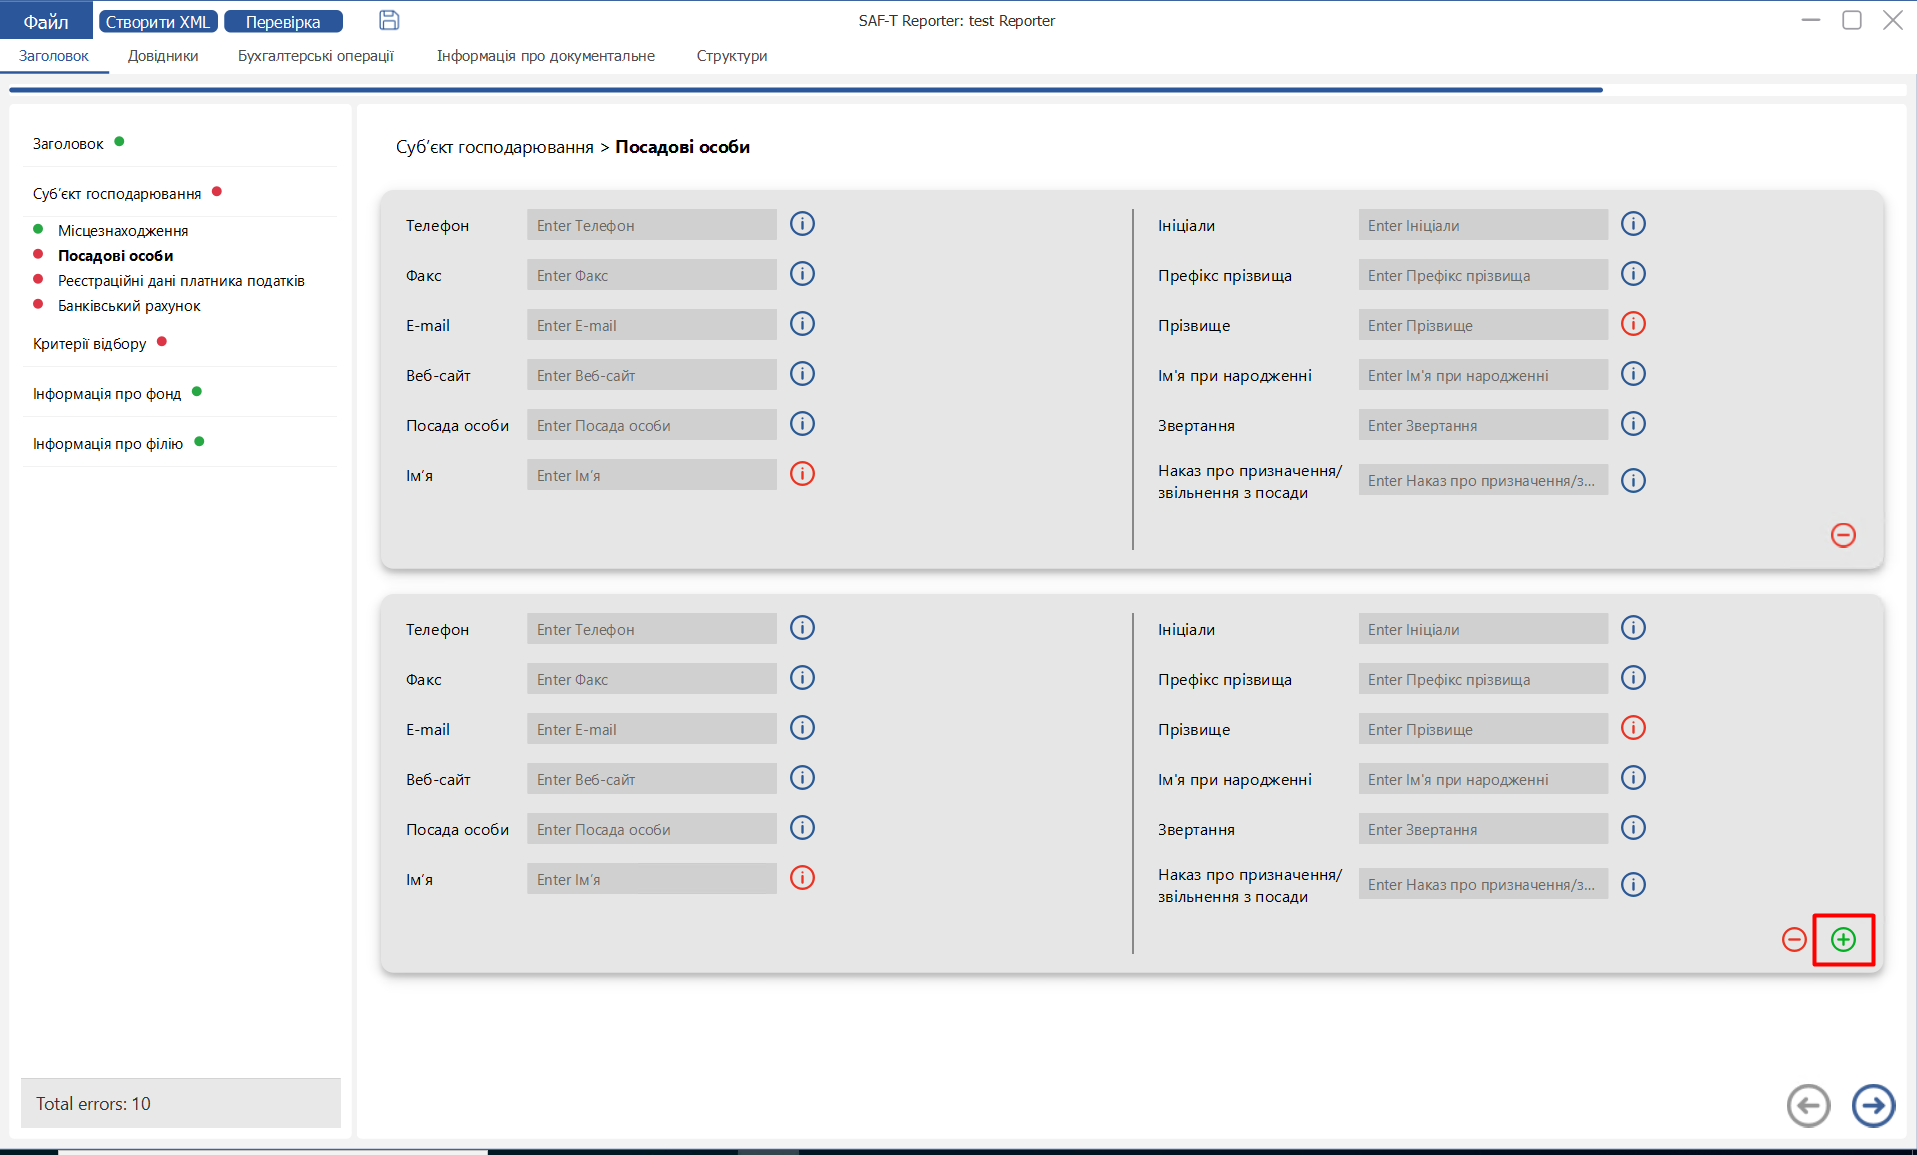The image size is (1917, 1155).
Task: Click info icon next to first card's Телефон field
Action: pyautogui.click(x=802, y=224)
